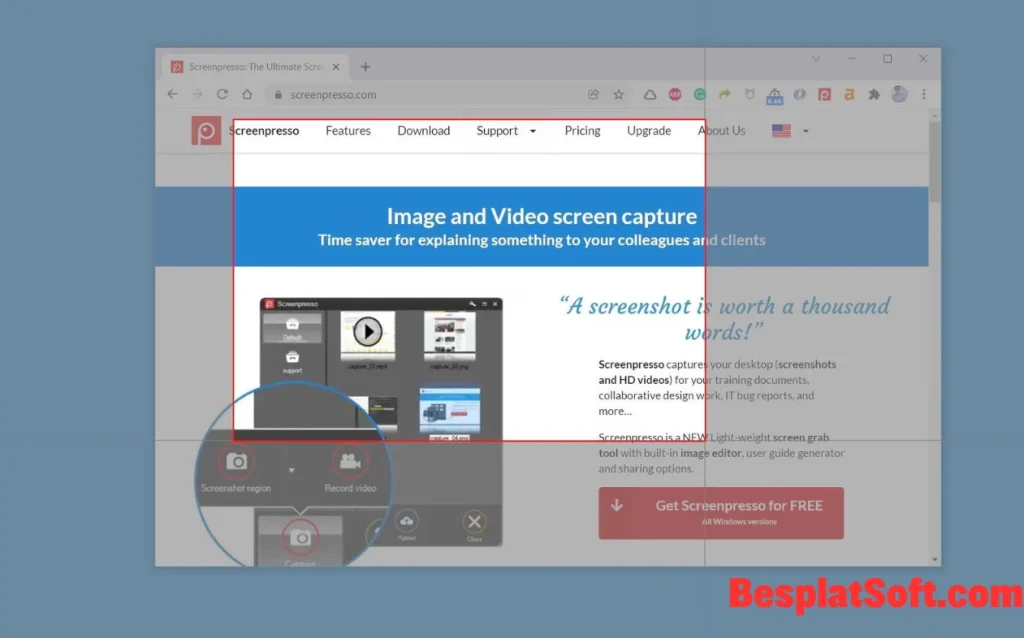Click the Adblock Plus extension icon
The height and width of the screenshot is (638, 1024).
tap(673, 94)
